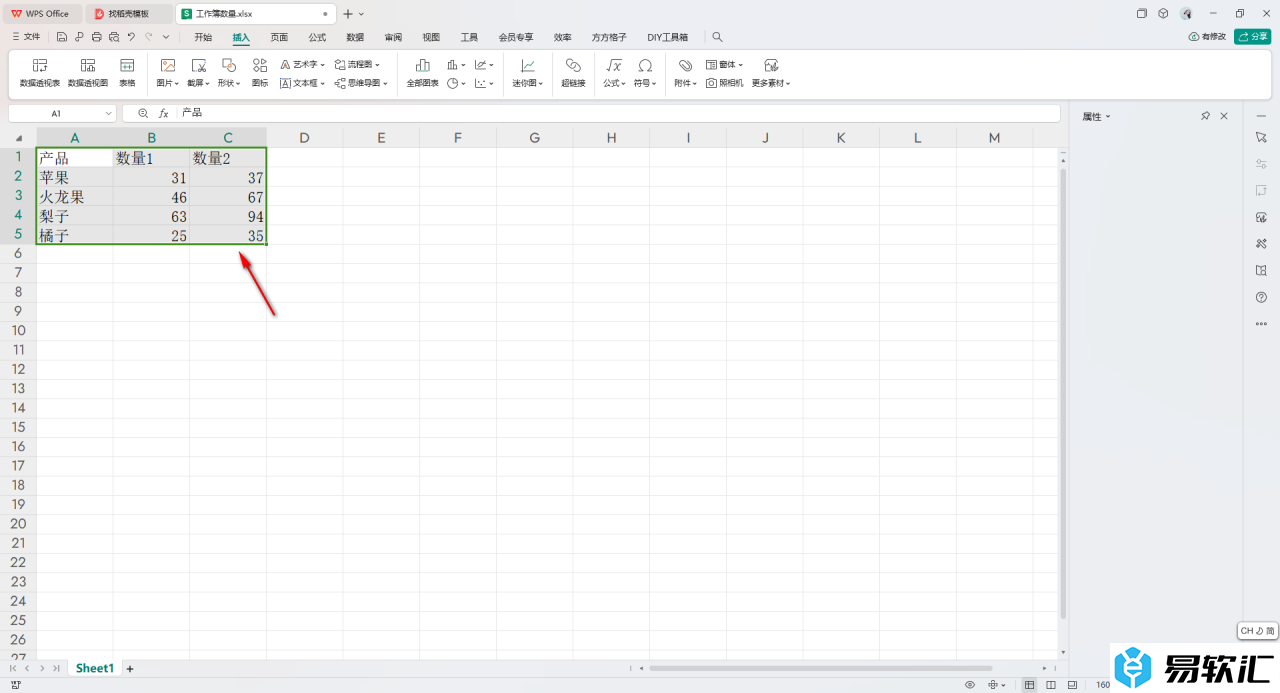Pin the 属性 properties panel
Viewport: 1280px width, 693px height.
point(1205,116)
